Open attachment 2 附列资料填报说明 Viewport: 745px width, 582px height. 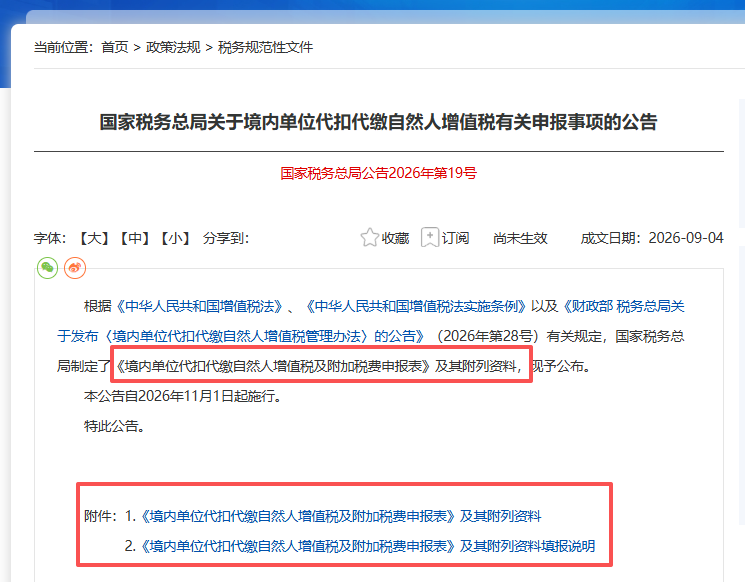pyautogui.click(x=368, y=546)
